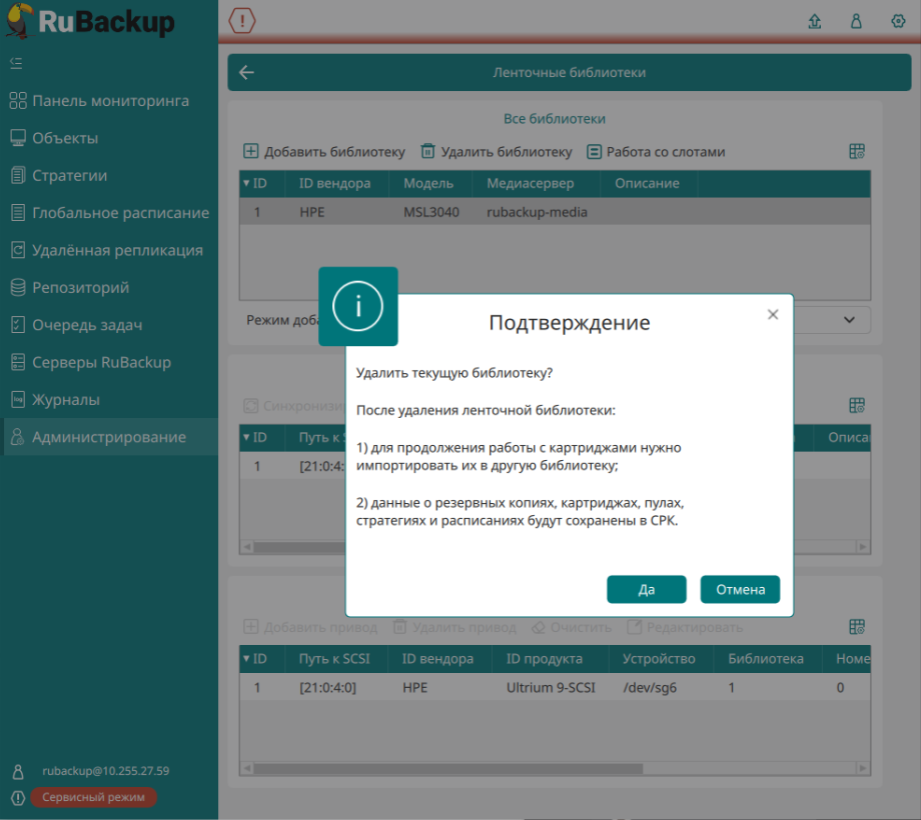Image resolution: width=921 pixels, height=820 pixels.
Task: Sort drives table by ID column header
Action: 256,659
